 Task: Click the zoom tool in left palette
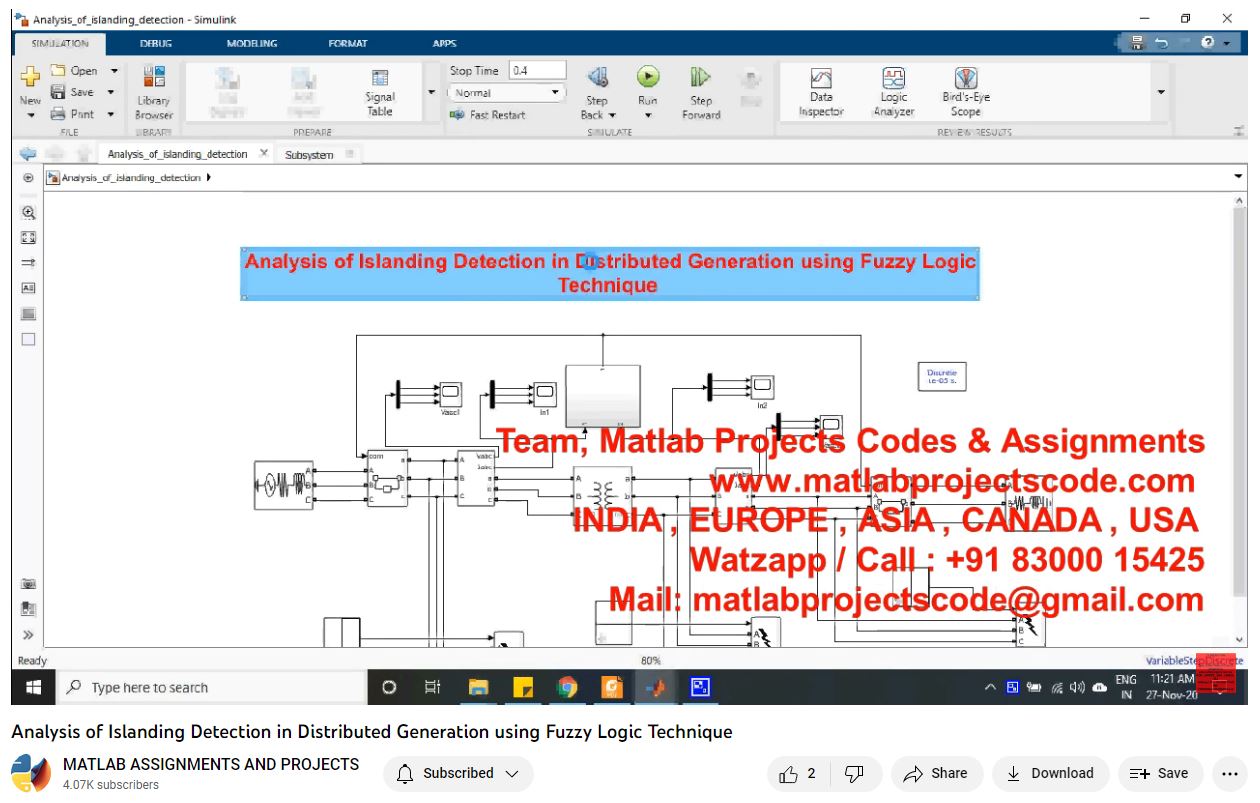(x=28, y=212)
